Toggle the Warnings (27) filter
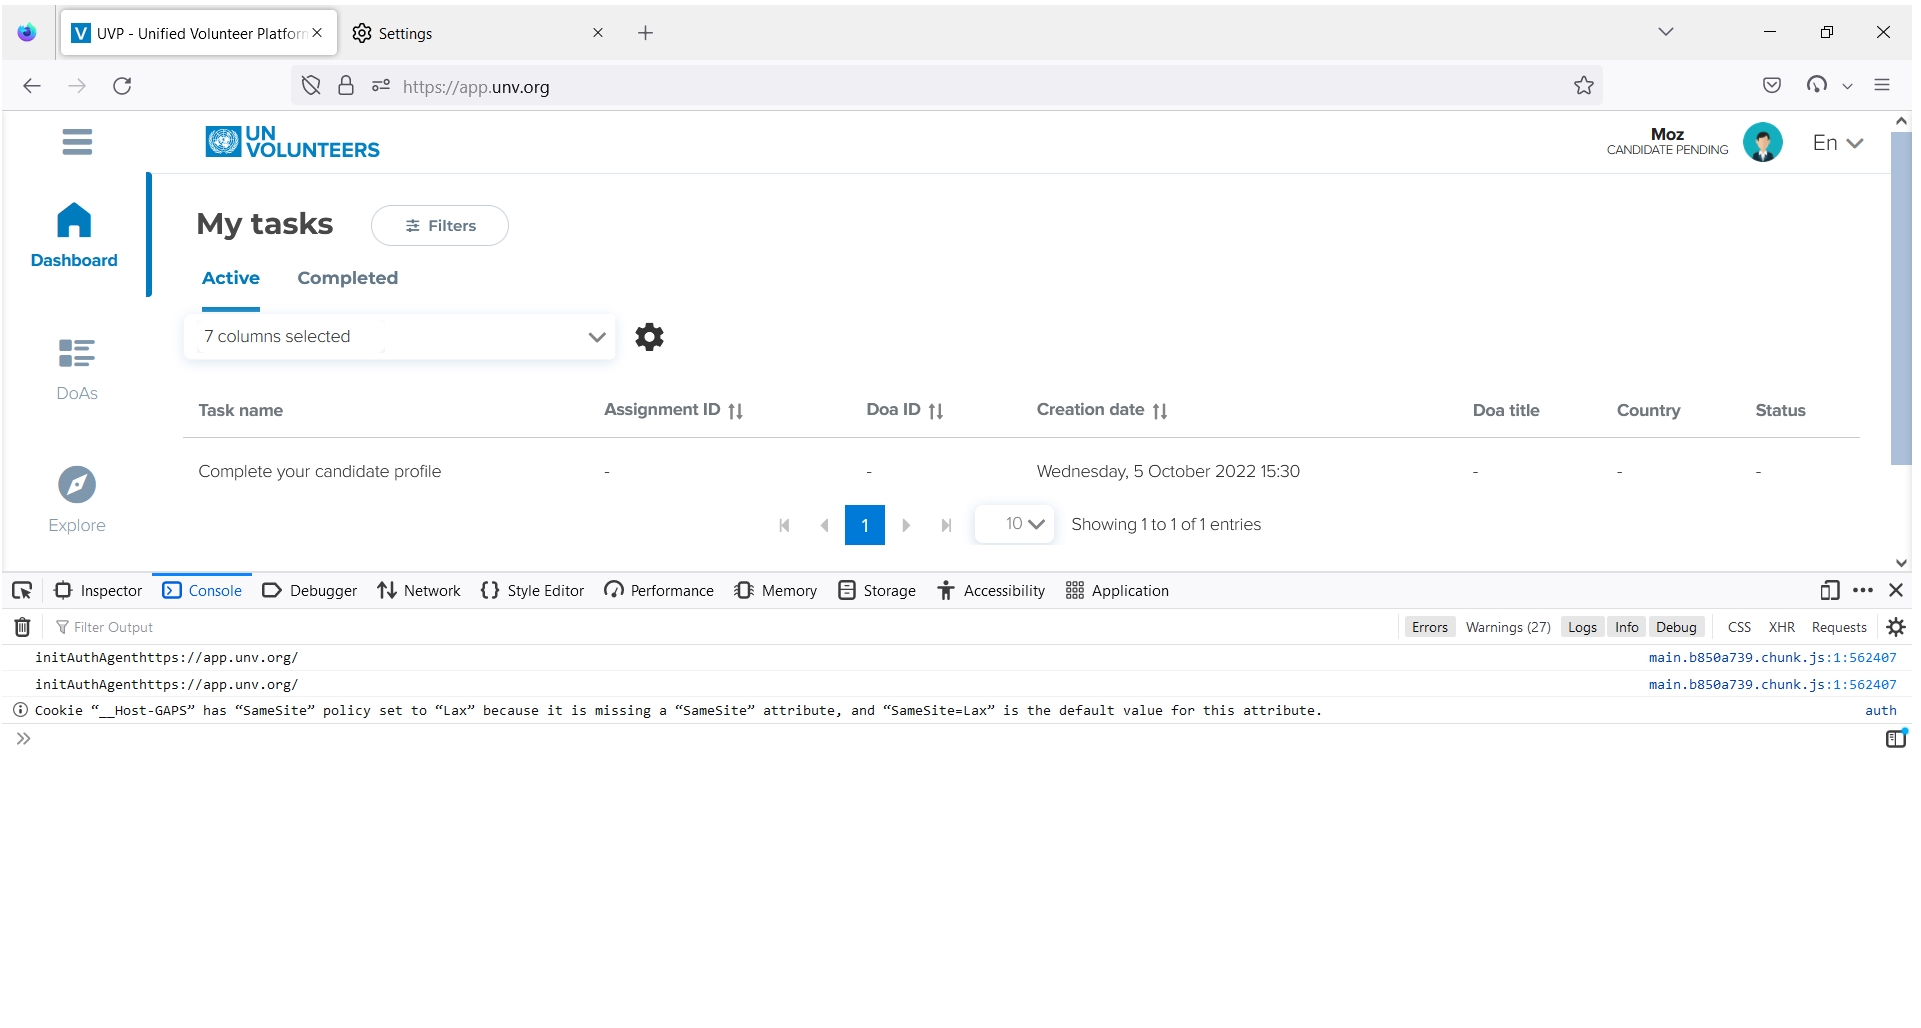The width and height of the screenshot is (1921, 1028). click(x=1506, y=627)
